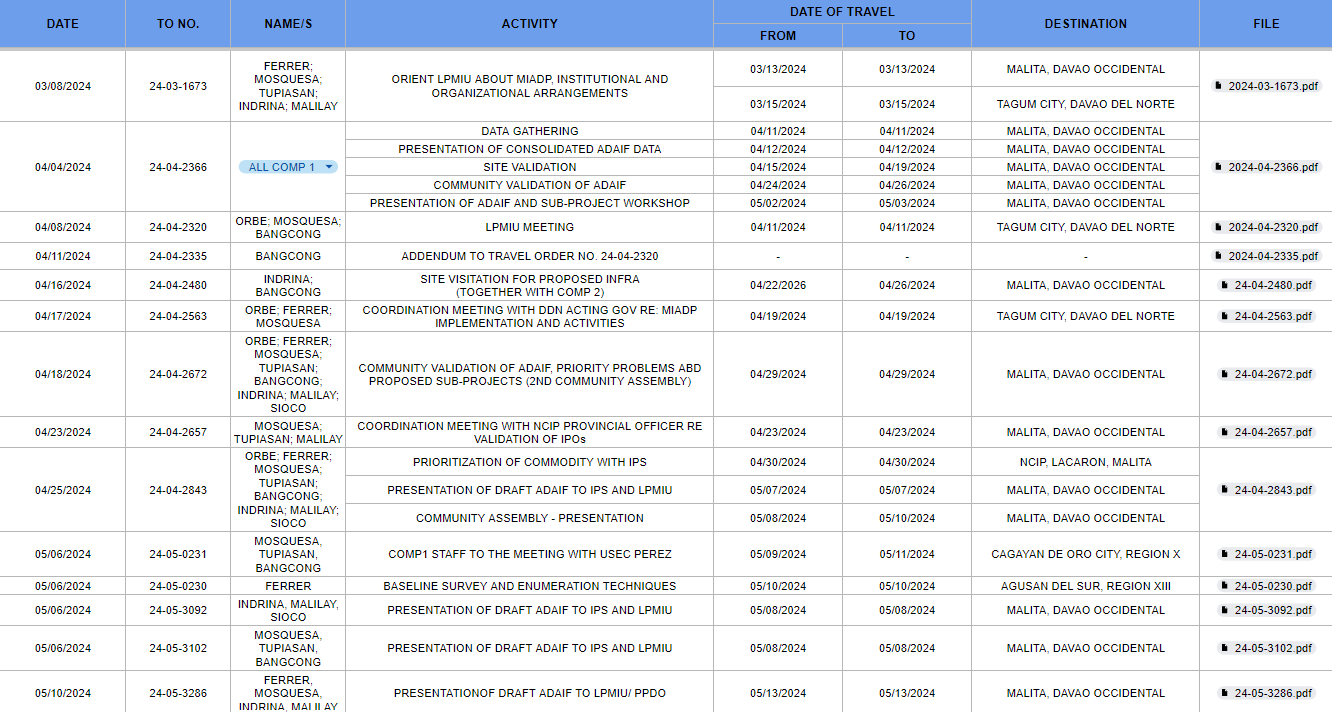Open the 24-05-3286.pdf file chip
The width and height of the screenshot is (1332, 712).
coord(1266,693)
